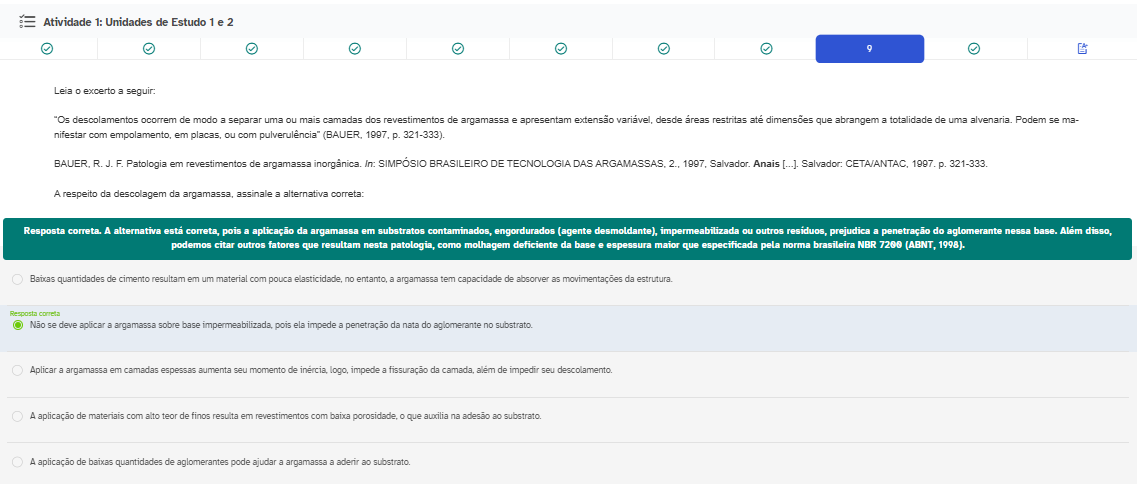Open question 10 checkmark after tab 9
Viewport: 1137px width, 484px height.
click(x=974, y=48)
